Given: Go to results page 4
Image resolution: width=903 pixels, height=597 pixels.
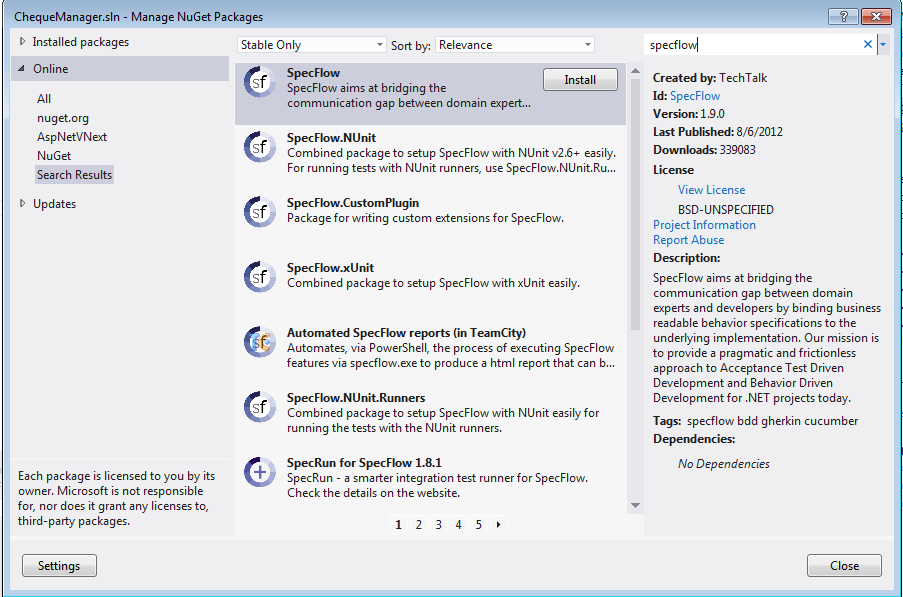Looking at the screenshot, I should pyautogui.click(x=458, y=524).
